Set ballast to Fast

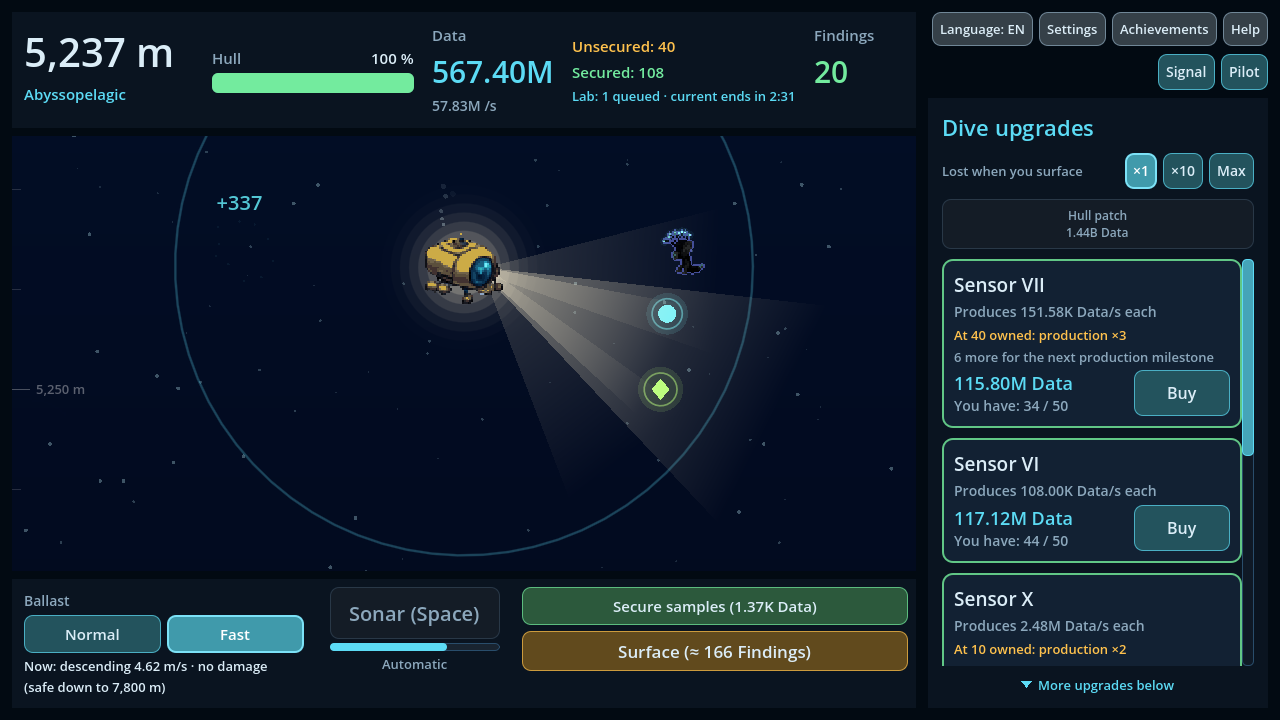tap(235, 634)
